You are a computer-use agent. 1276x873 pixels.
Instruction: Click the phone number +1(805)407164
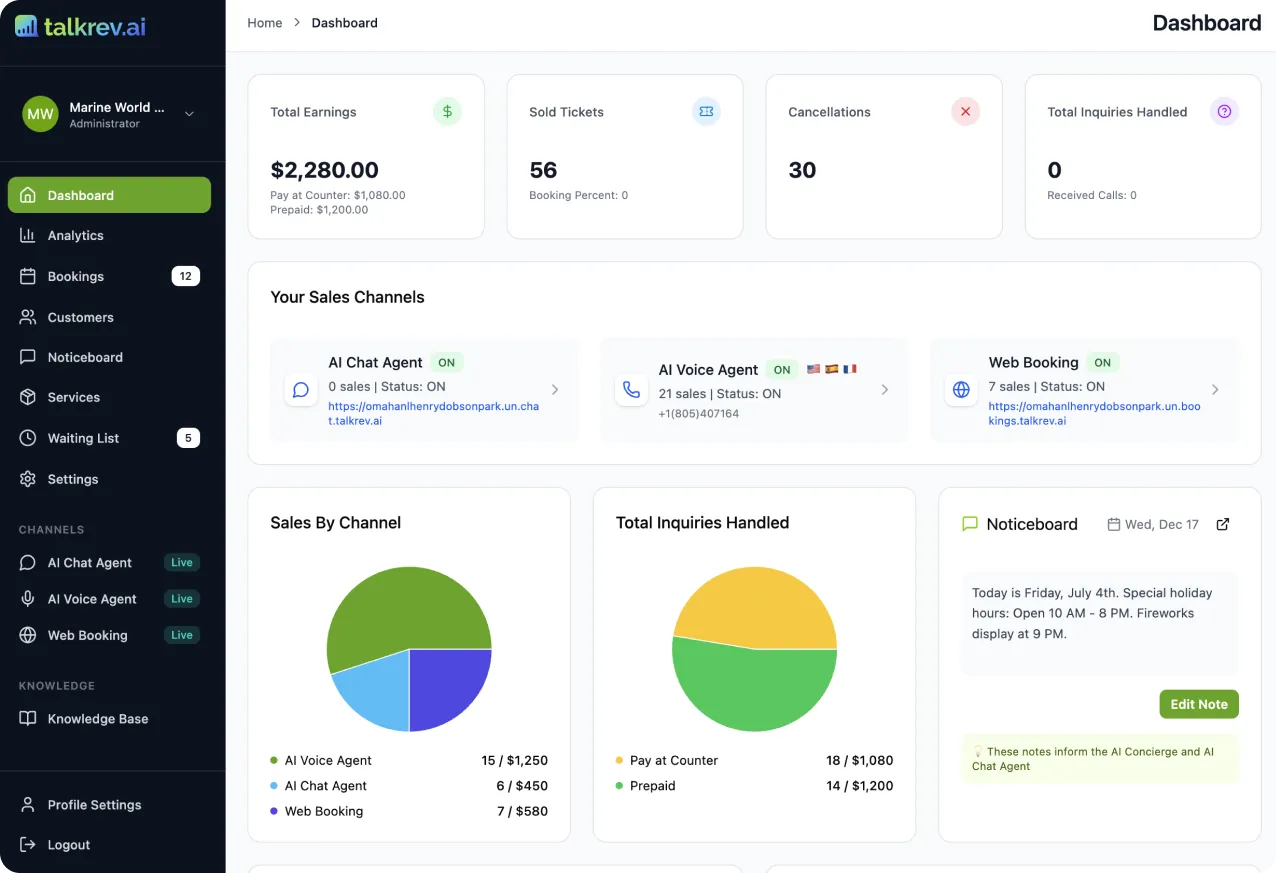pos(699,413)
